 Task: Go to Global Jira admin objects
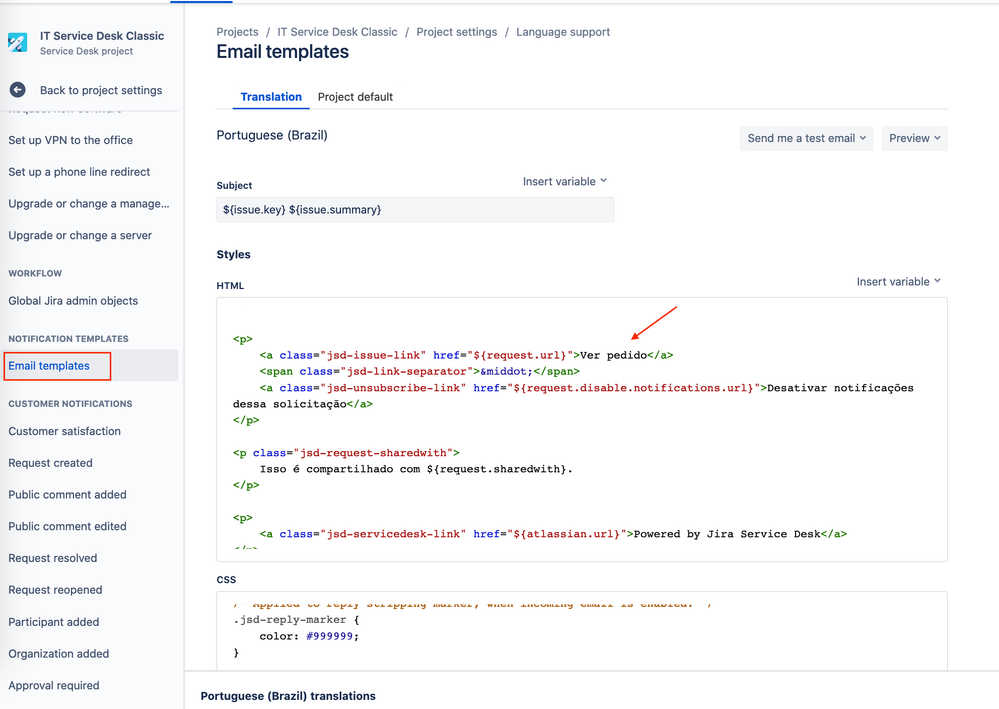(73, 301)
